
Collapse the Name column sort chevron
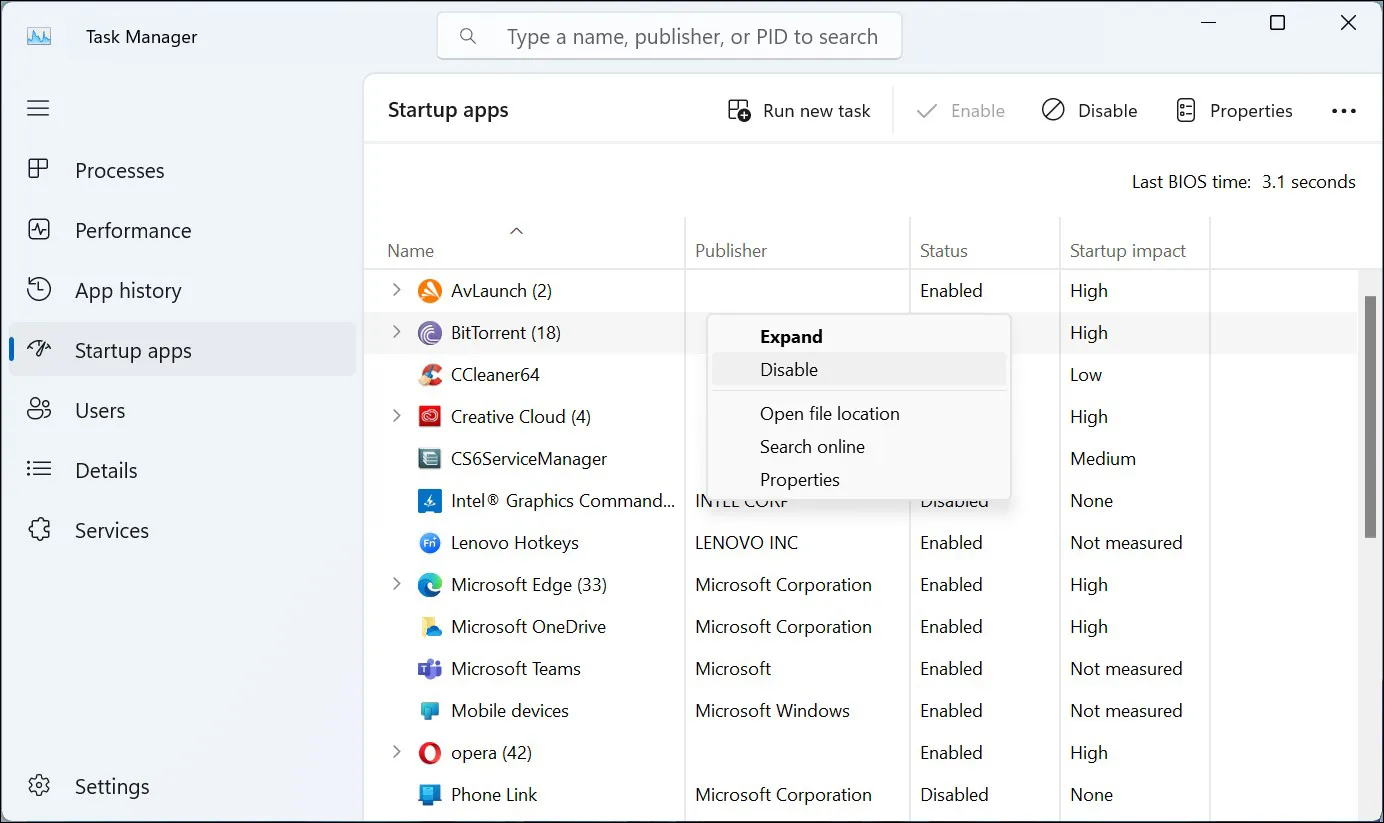point(517,230)
